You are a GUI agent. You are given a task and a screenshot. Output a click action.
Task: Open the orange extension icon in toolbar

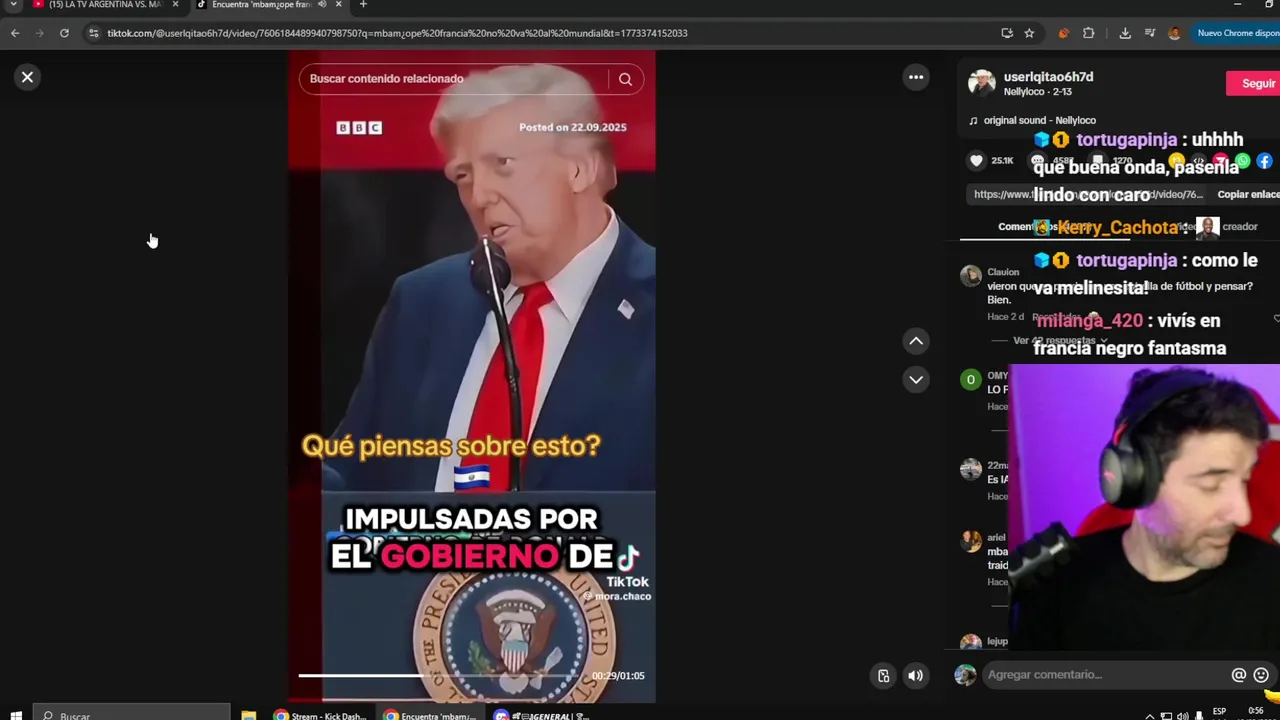point(1063,33)
